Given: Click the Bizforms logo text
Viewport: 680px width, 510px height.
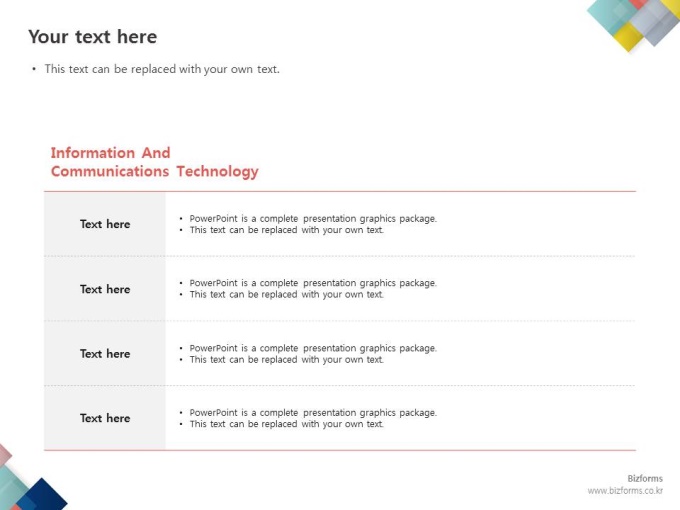Looking at the screenshot, I should (644, 479).
